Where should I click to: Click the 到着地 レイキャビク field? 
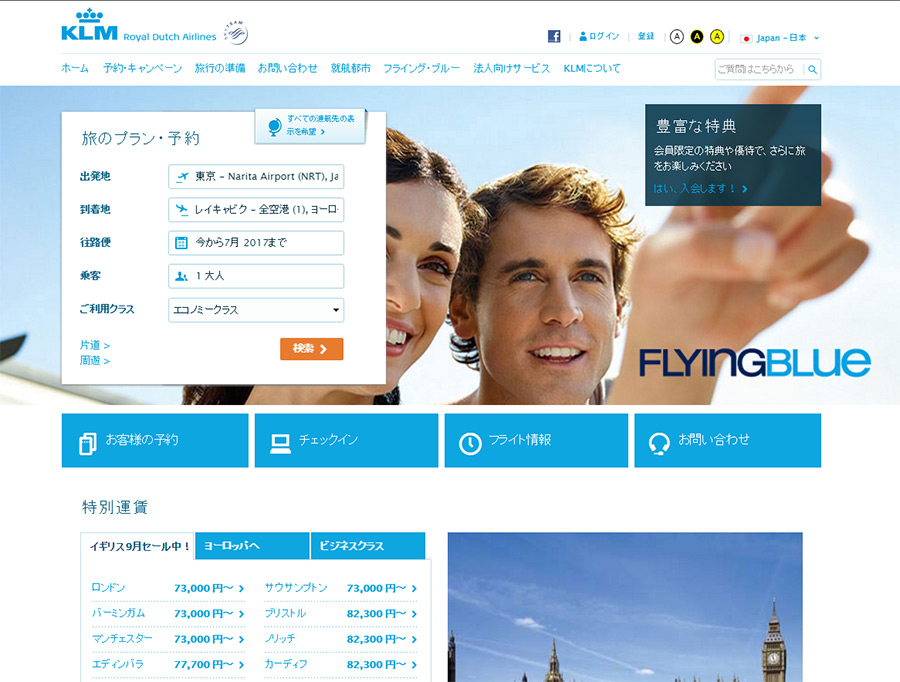(256, 210)
